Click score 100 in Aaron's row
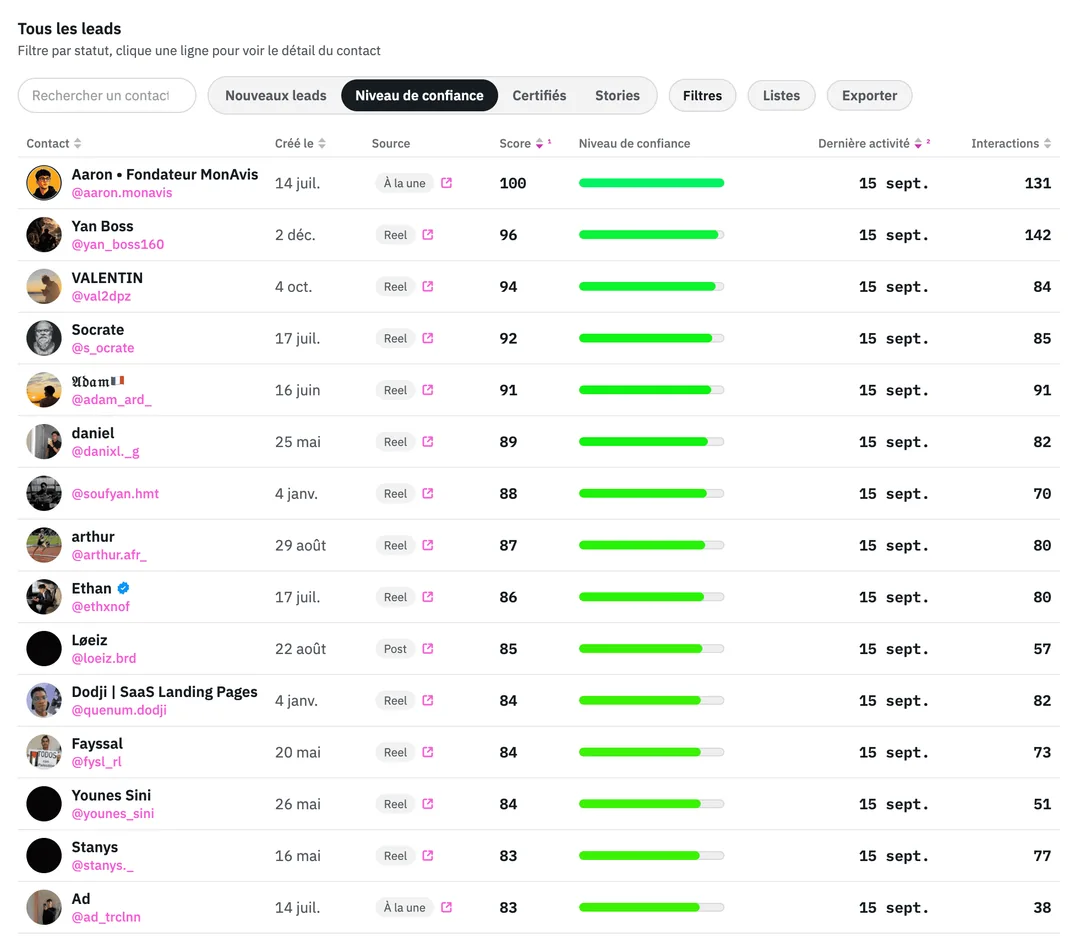 pos(512,183)
